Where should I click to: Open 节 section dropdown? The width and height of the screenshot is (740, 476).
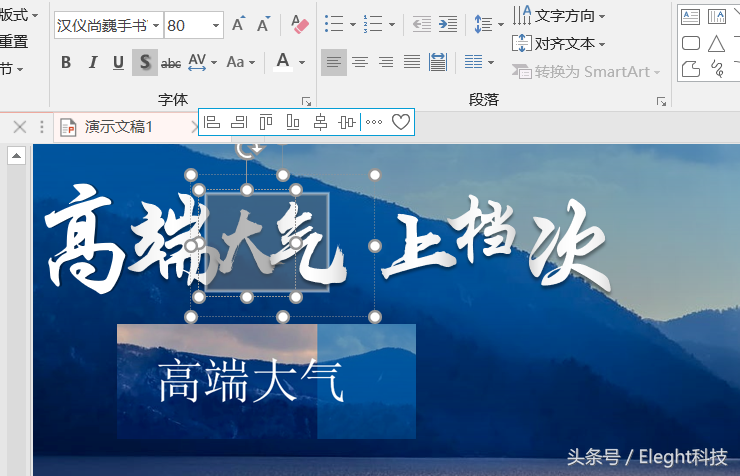pos(12,69)
